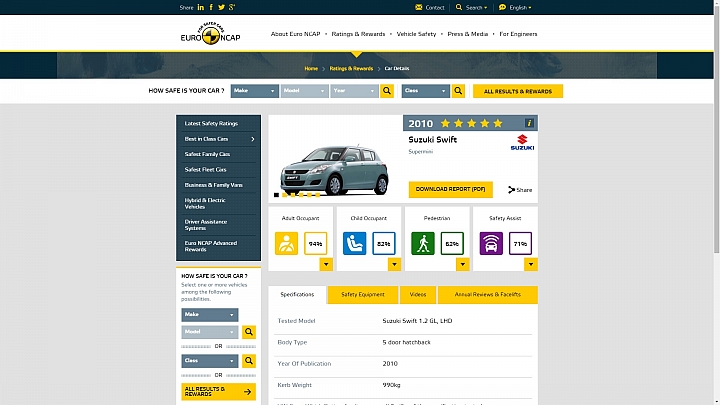Open the top Make dropdown

(254, 91)
